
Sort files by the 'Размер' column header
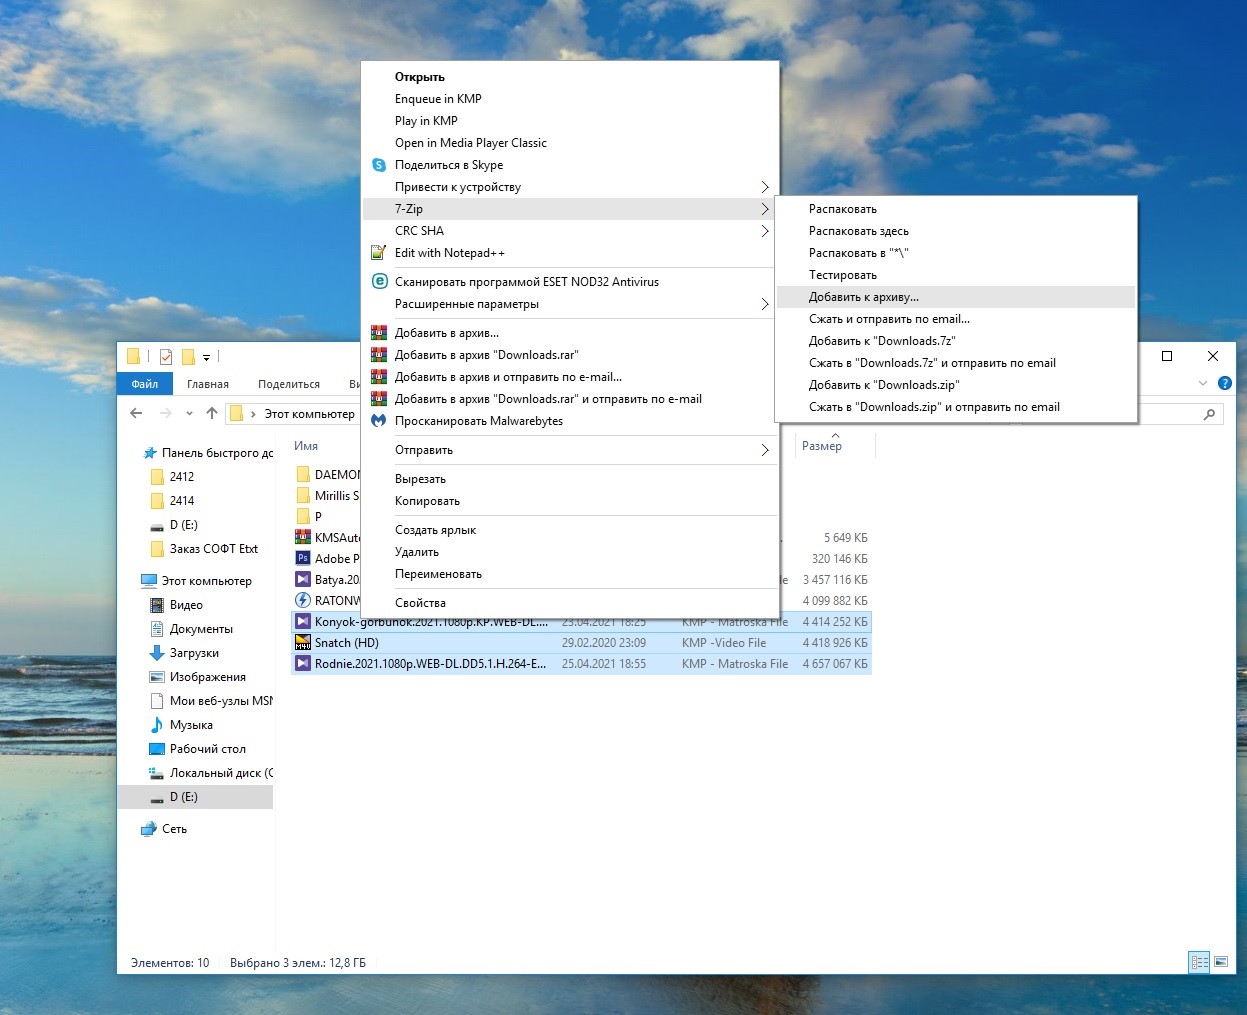(x=822, y=446)
